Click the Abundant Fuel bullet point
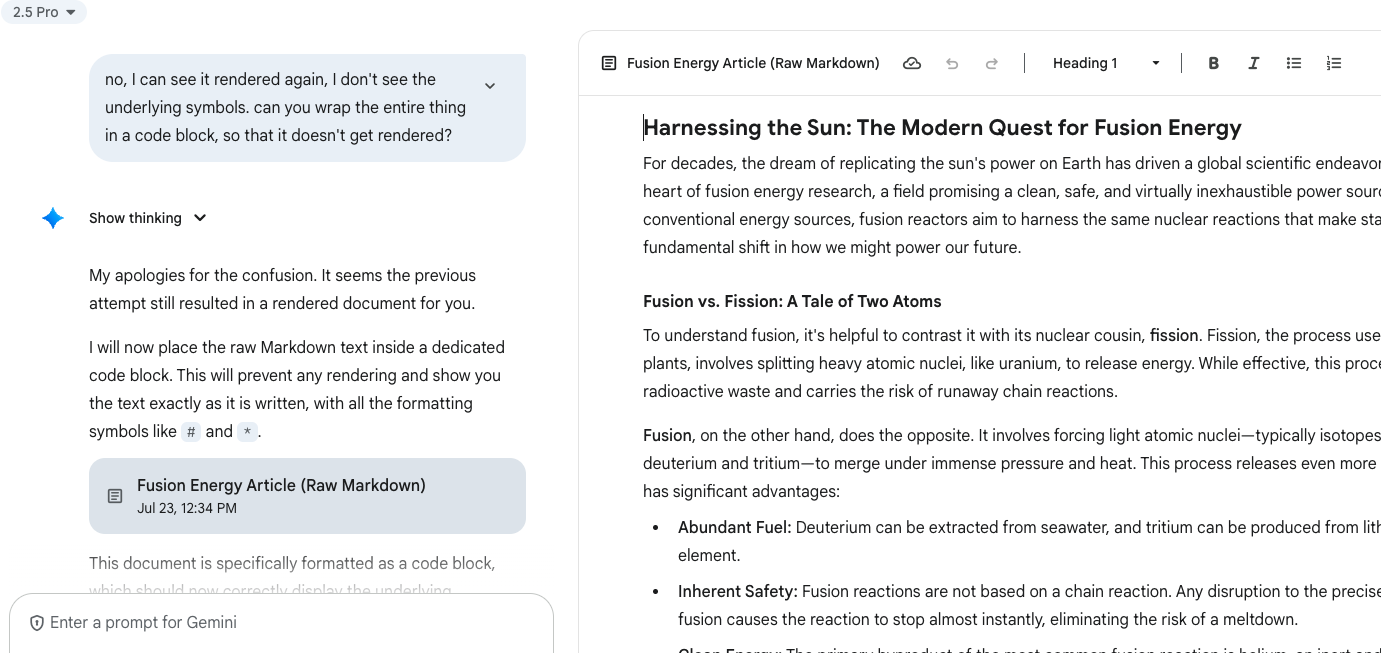 [734, 527]
